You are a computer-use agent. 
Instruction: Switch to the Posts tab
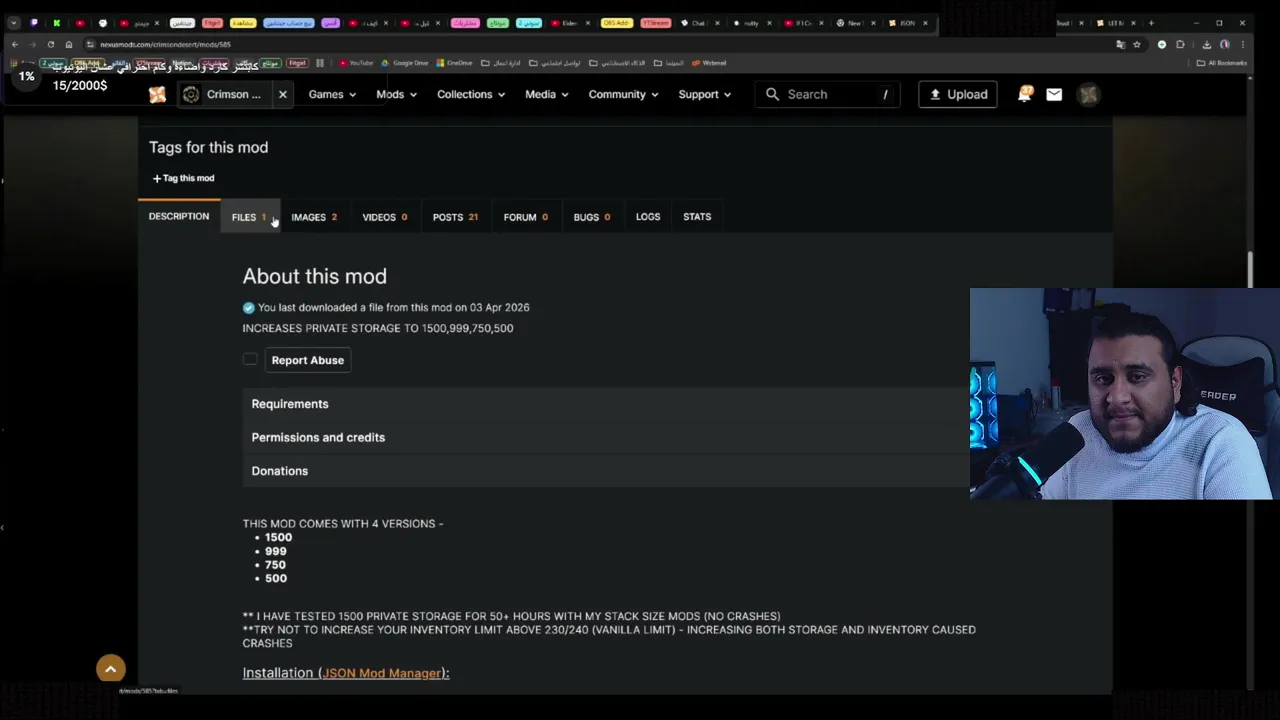point(455,217)
